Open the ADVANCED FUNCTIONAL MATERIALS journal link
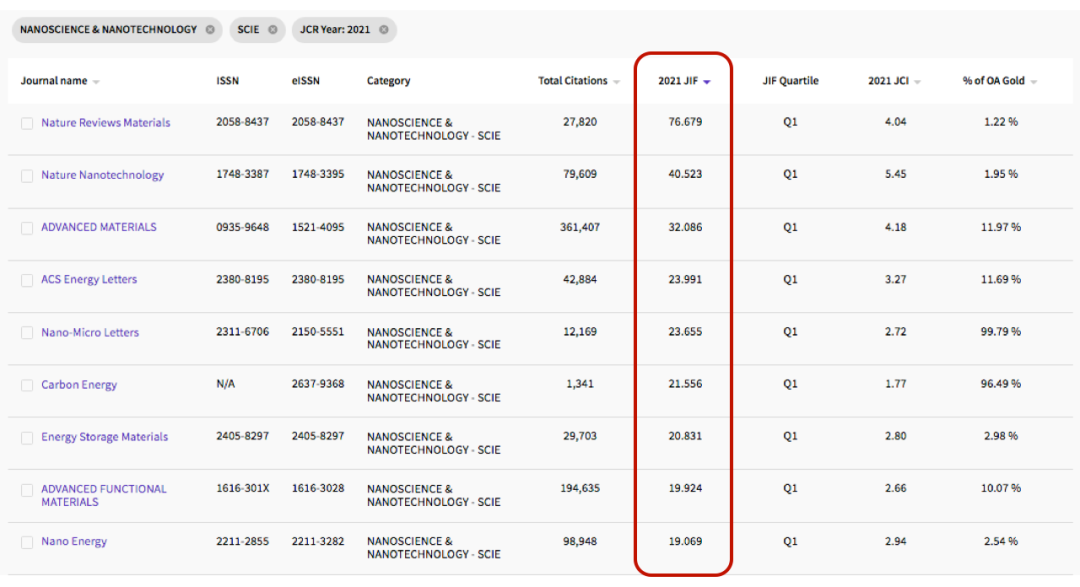The image size is (1080, 587). (x=104, y=495)
